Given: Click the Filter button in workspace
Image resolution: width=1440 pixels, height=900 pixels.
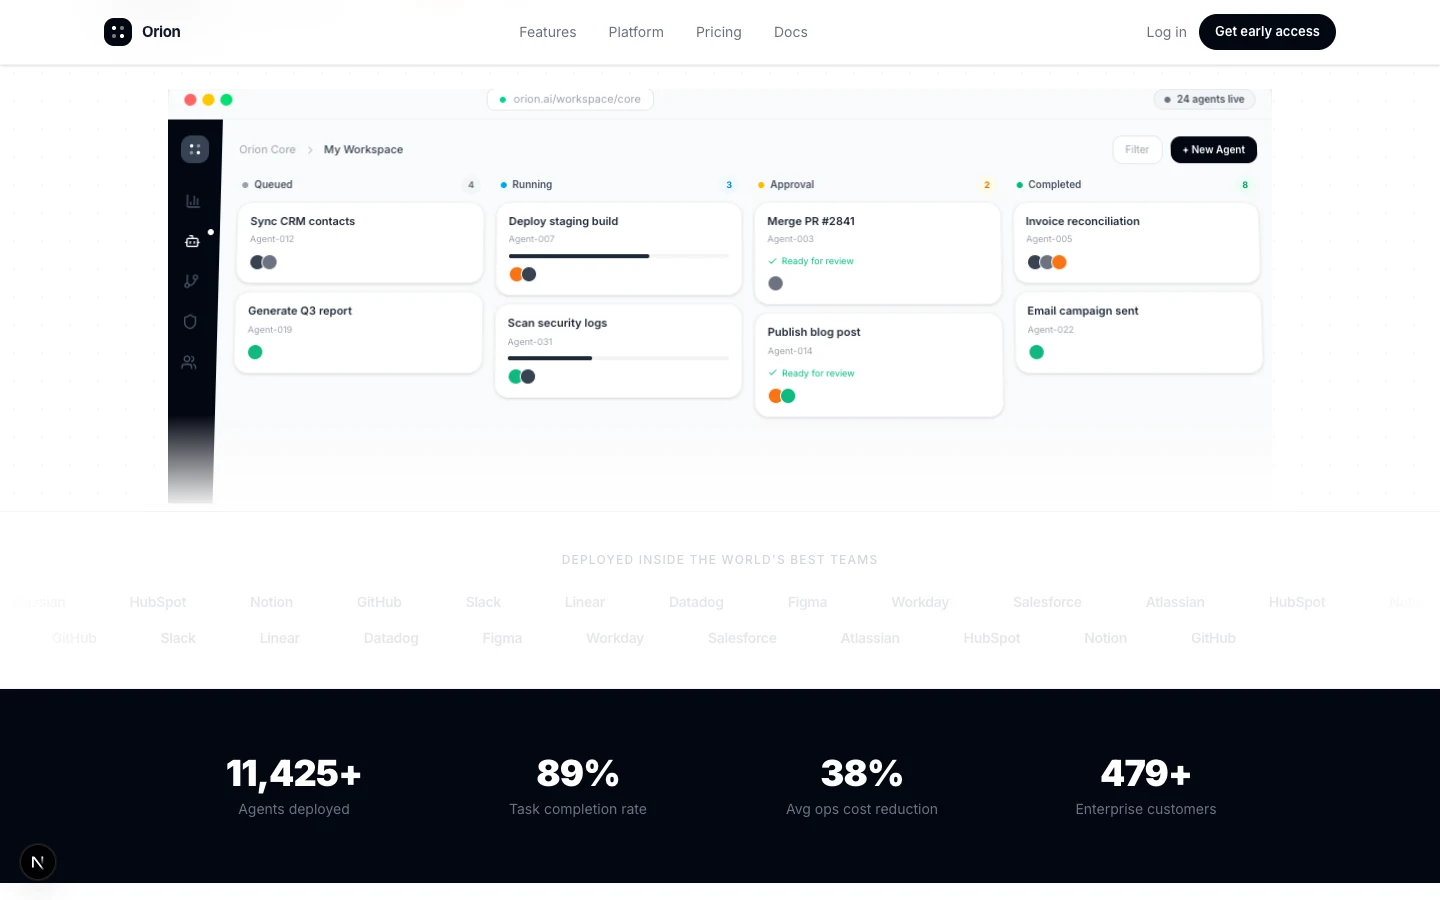Looking at the screenshot, I should point(1137,150).
